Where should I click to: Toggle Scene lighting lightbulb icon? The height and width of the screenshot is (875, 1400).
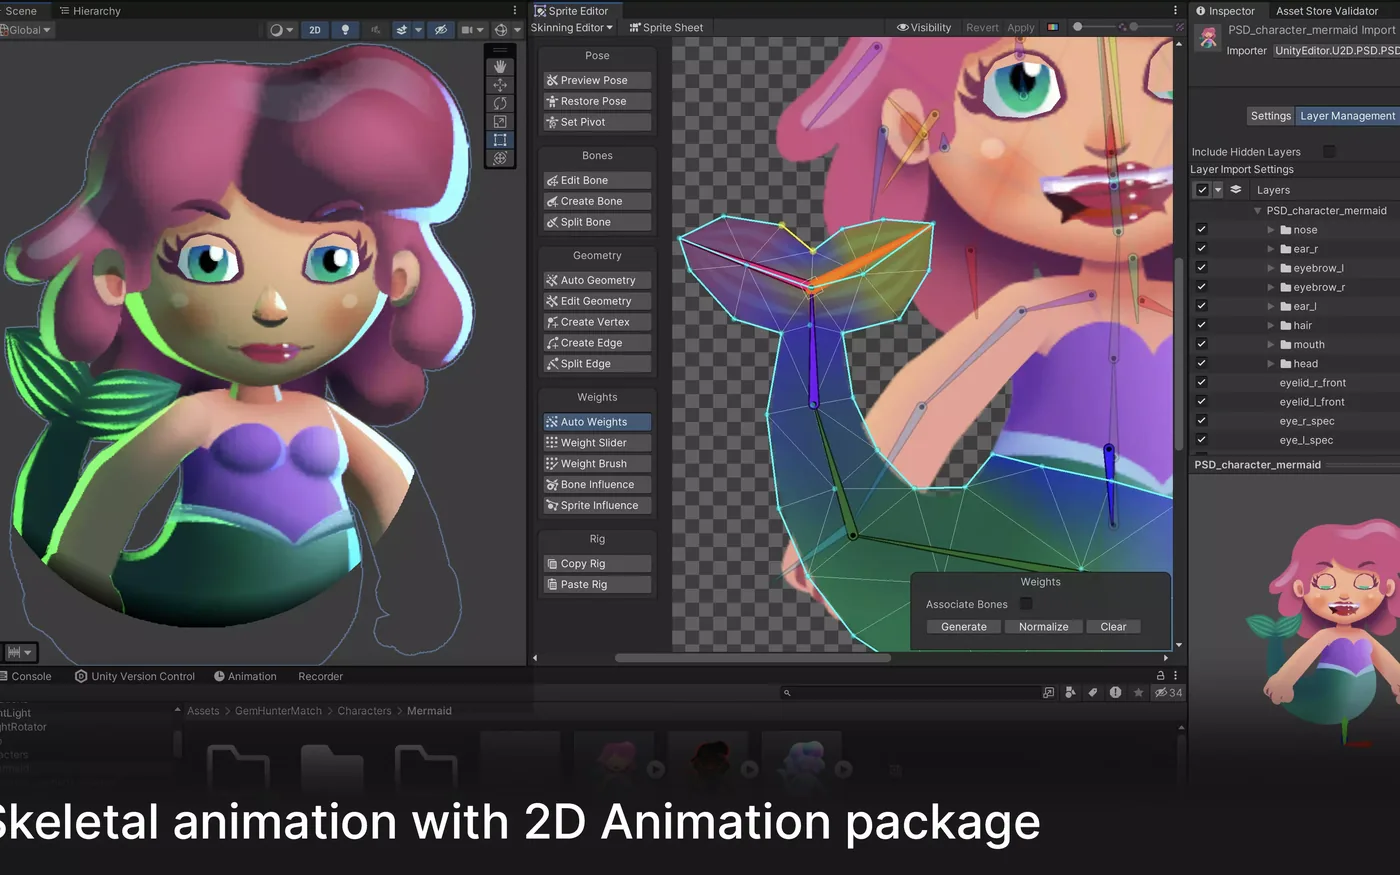[345, 30]
